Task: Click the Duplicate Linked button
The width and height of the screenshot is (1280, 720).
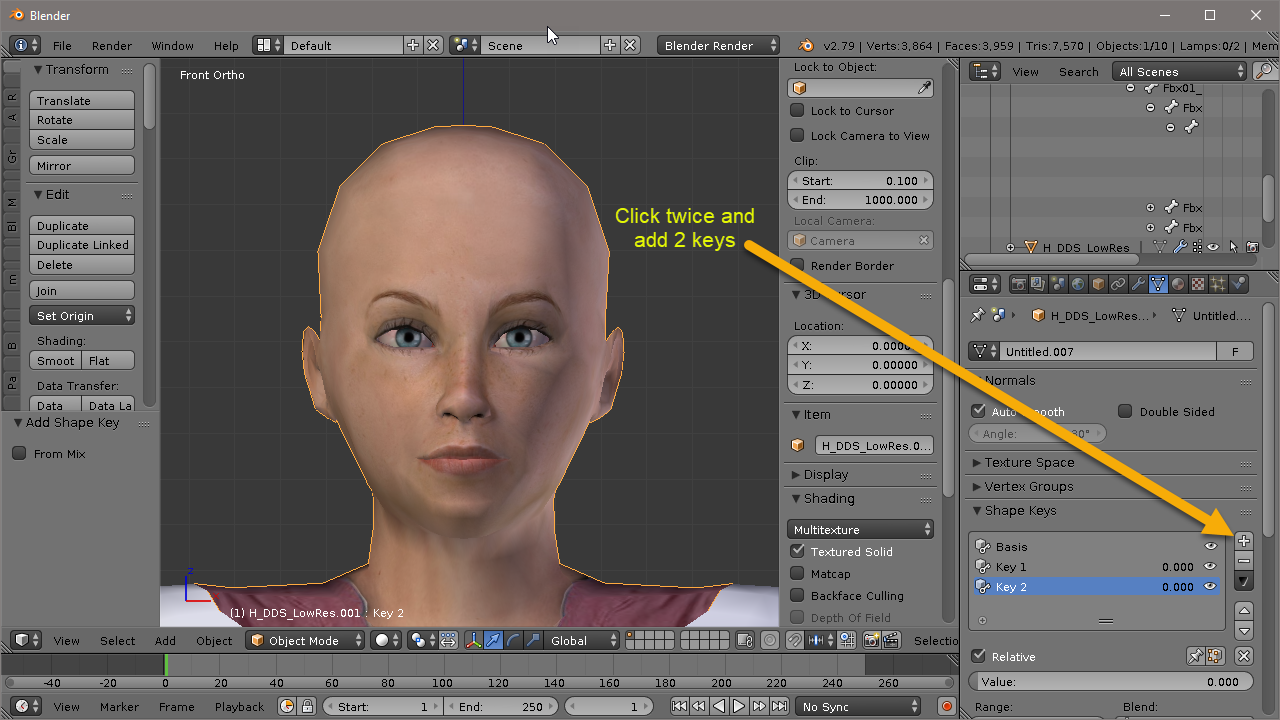Action: click(82, 245)
